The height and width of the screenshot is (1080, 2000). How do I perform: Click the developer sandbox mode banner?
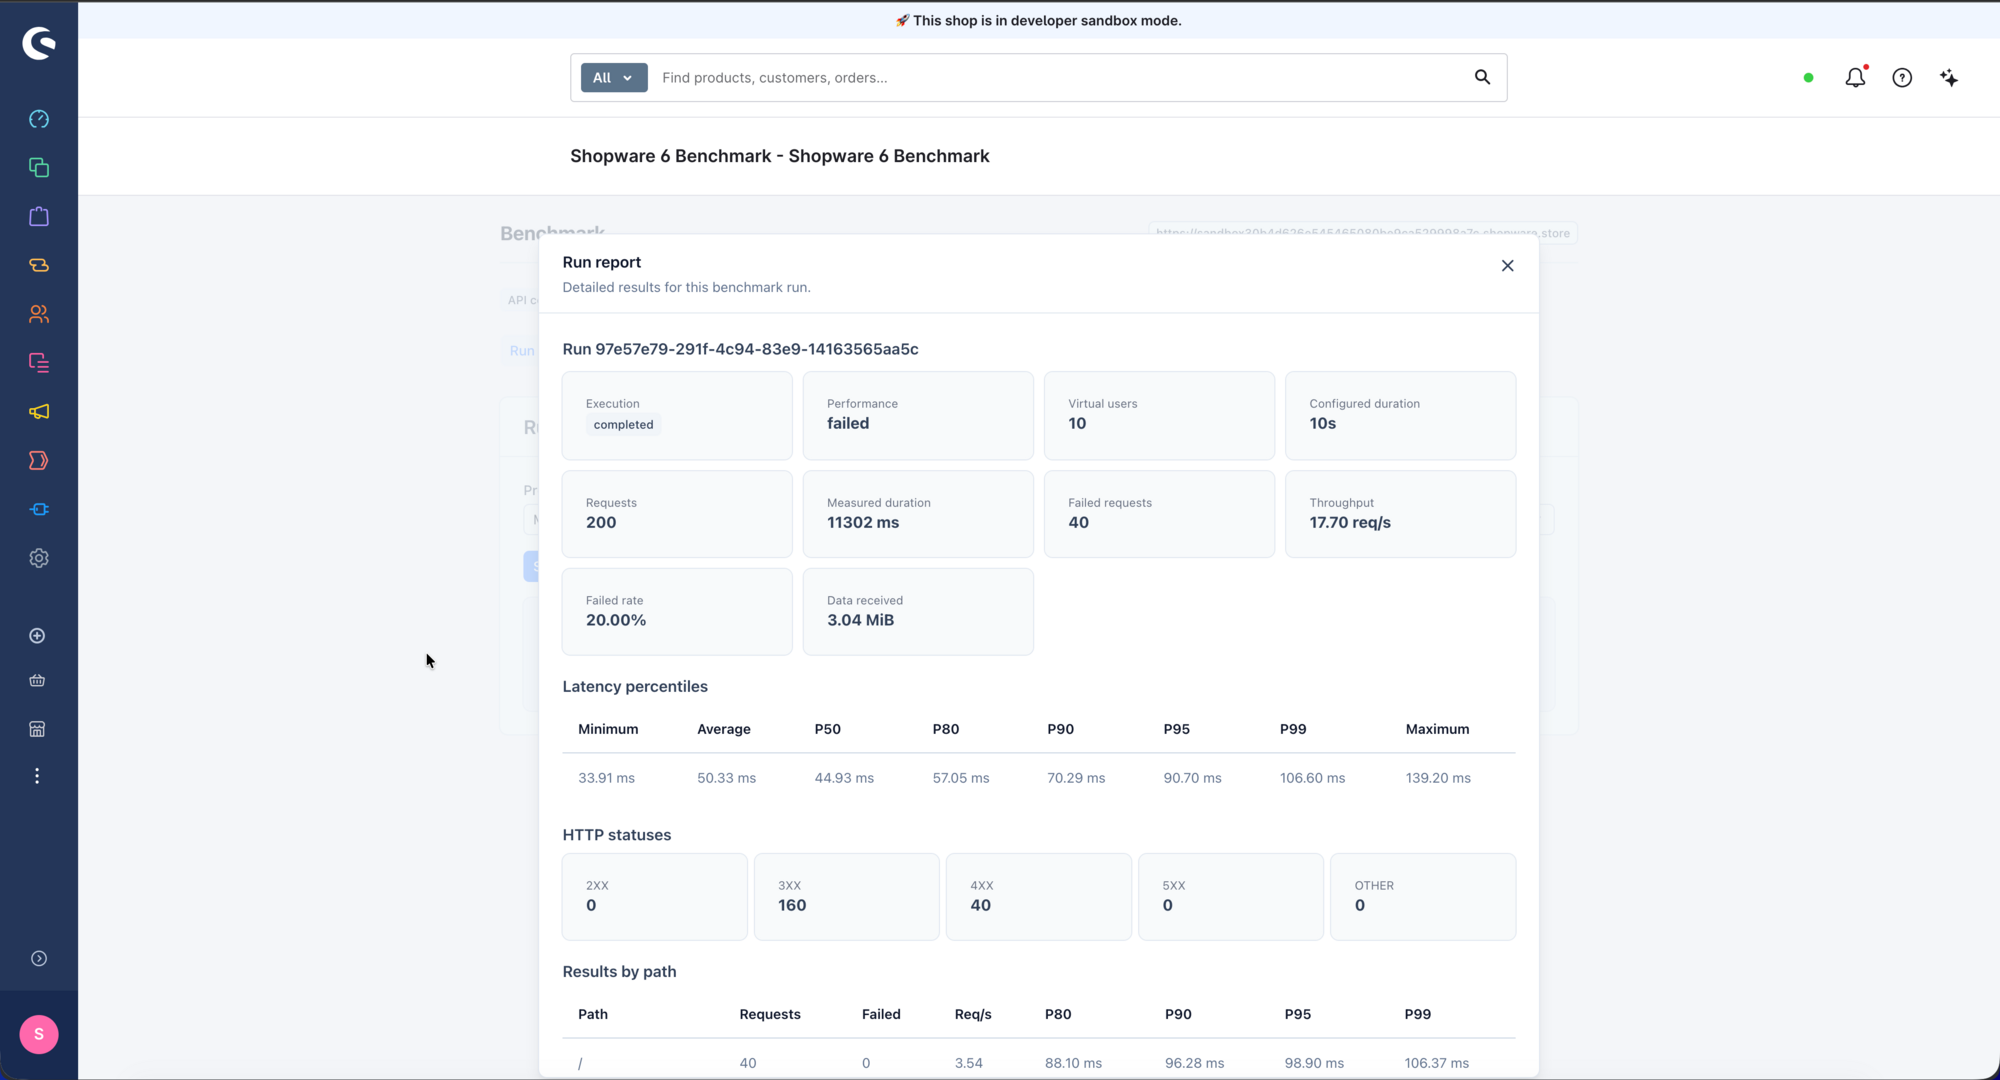coord(1039,20)
